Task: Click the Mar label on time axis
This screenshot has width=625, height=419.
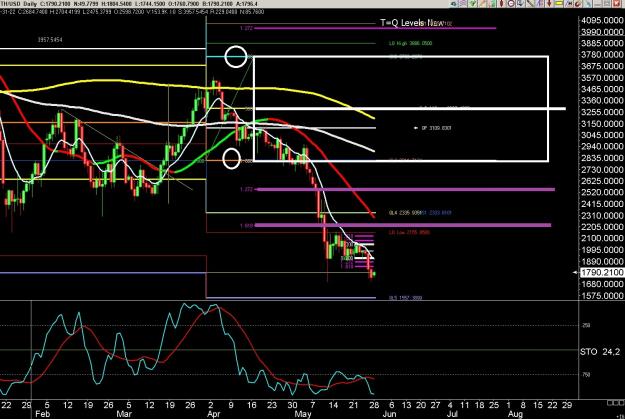Action: pos(124,414)
